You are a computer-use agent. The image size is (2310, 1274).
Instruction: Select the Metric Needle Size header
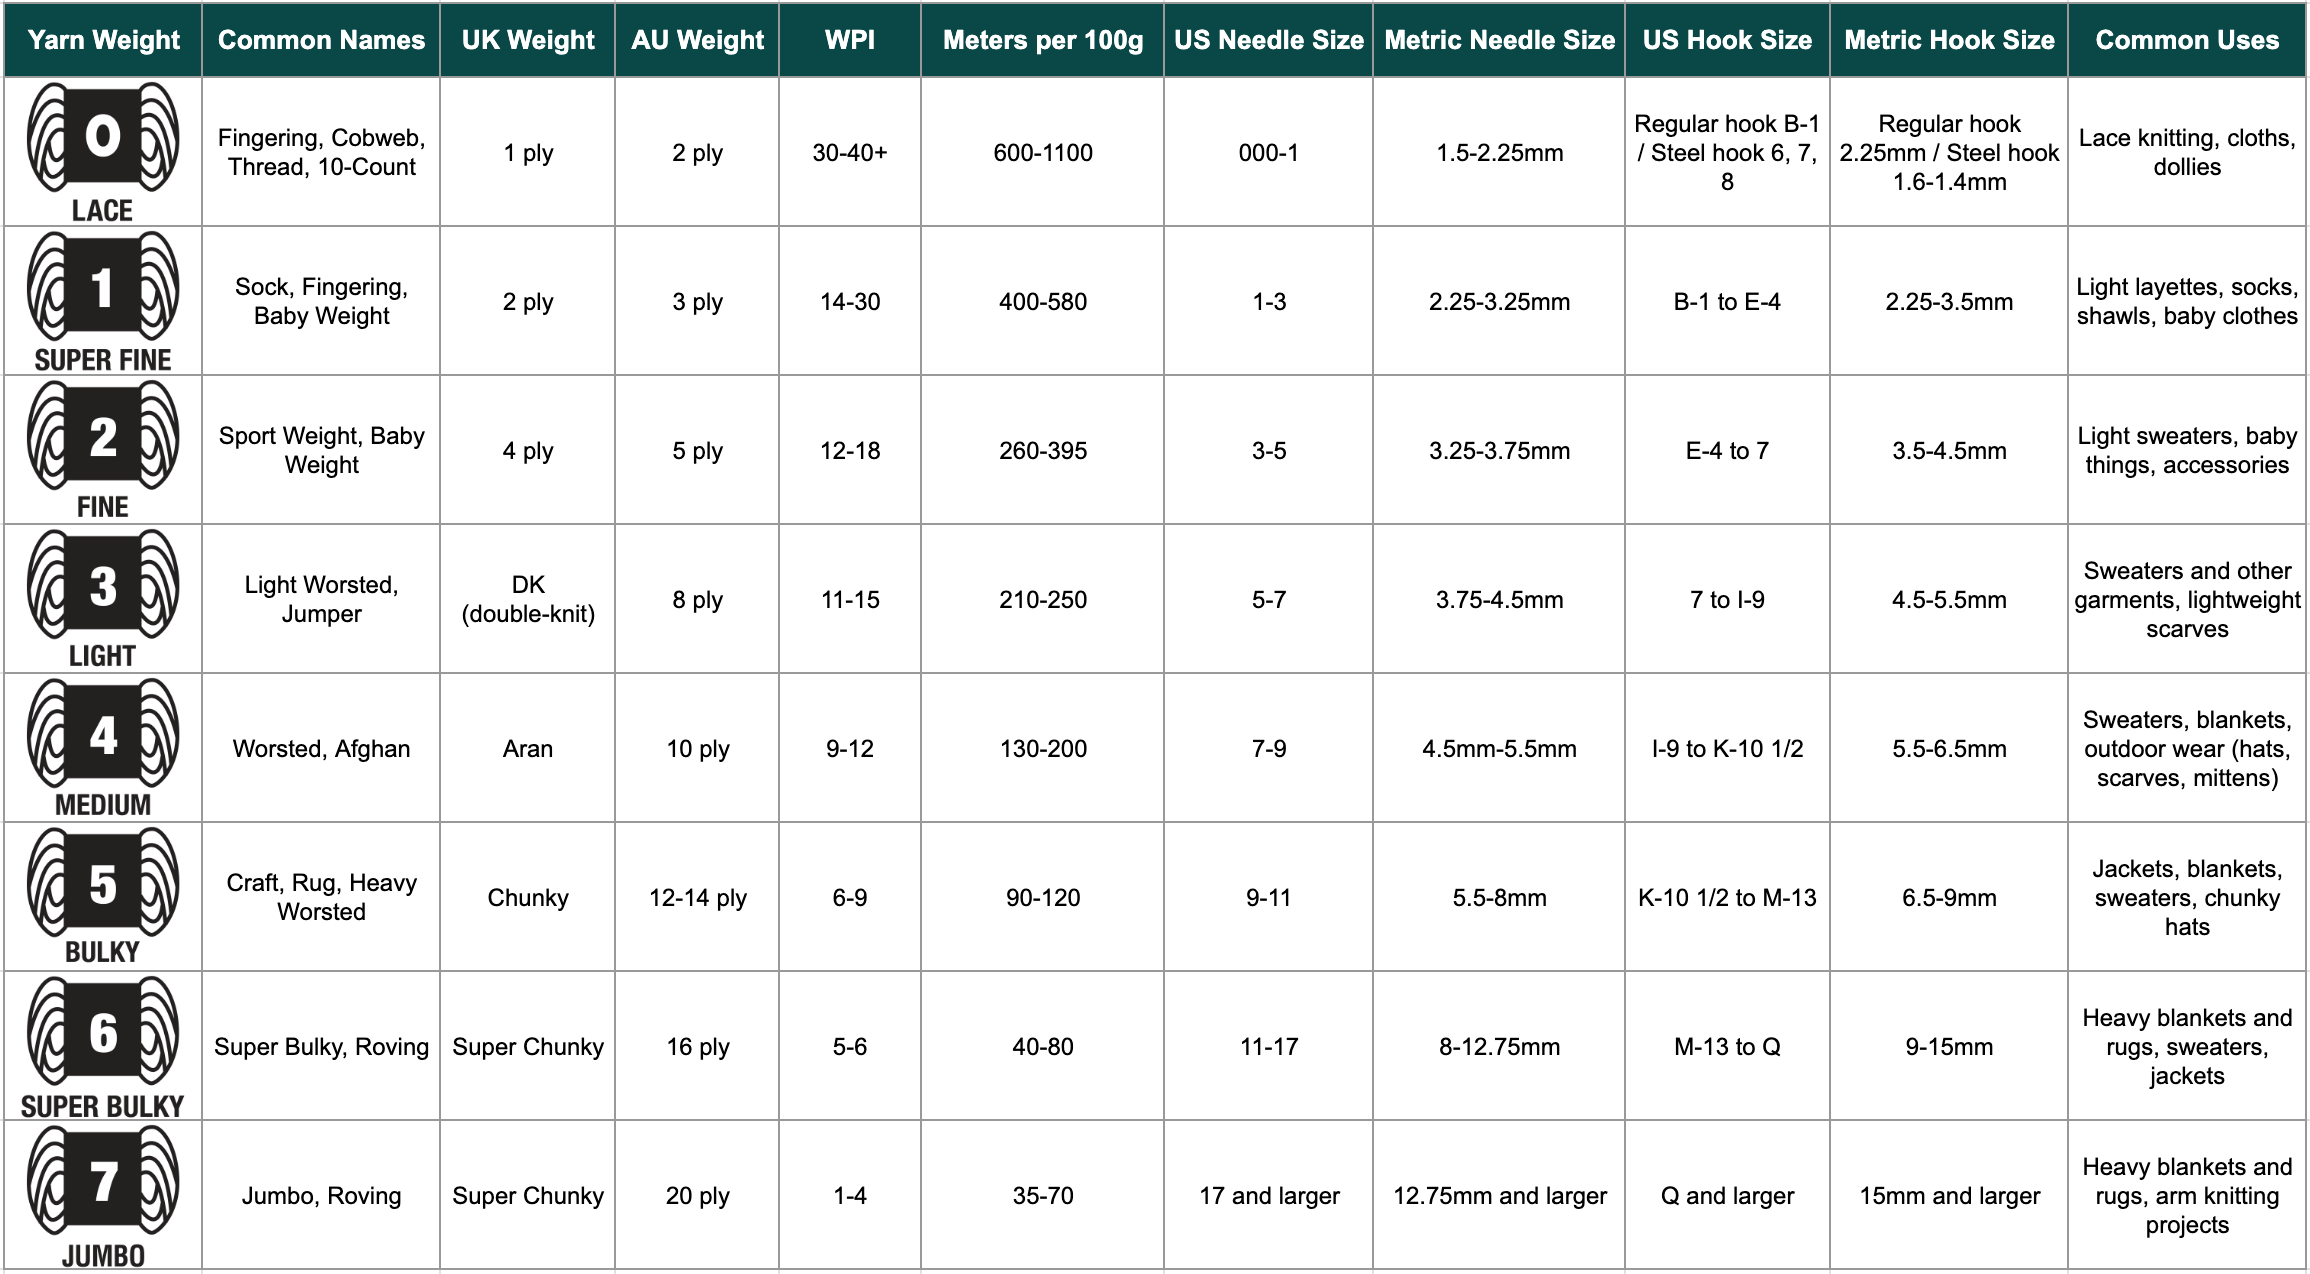pyautogui.click(x=1499, y=40)
